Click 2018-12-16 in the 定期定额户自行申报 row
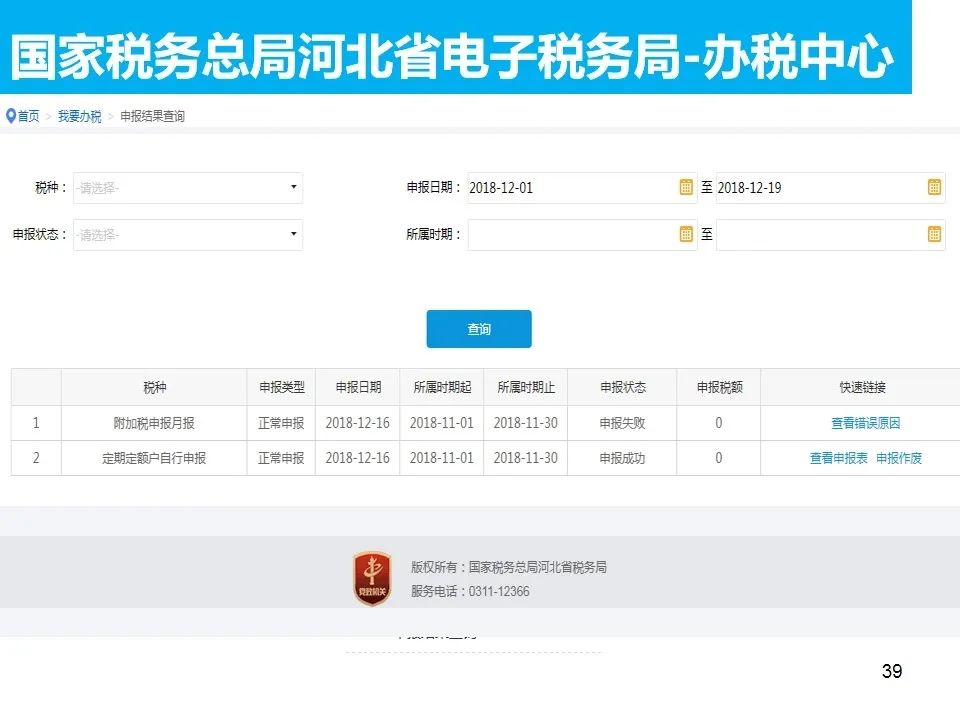Image resolution: width=960 pixels, height=720 pixels. (358, 458)
